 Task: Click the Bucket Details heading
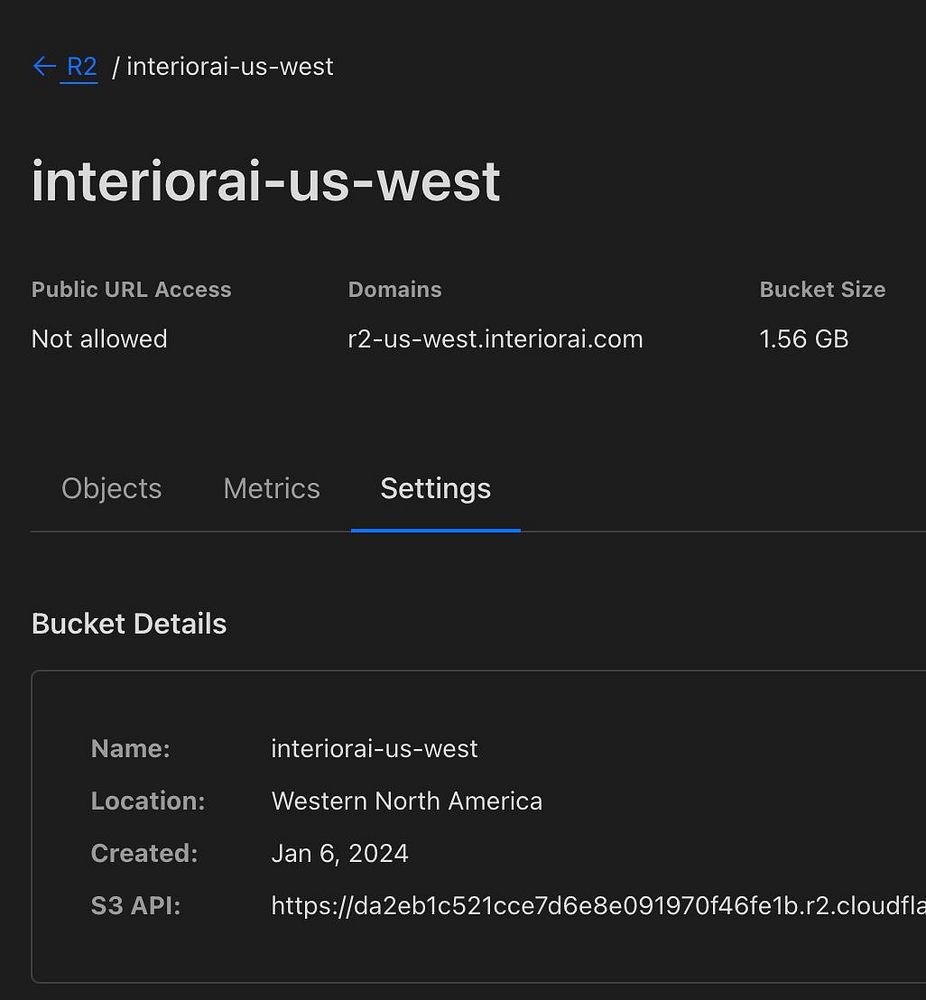point(129,624)
